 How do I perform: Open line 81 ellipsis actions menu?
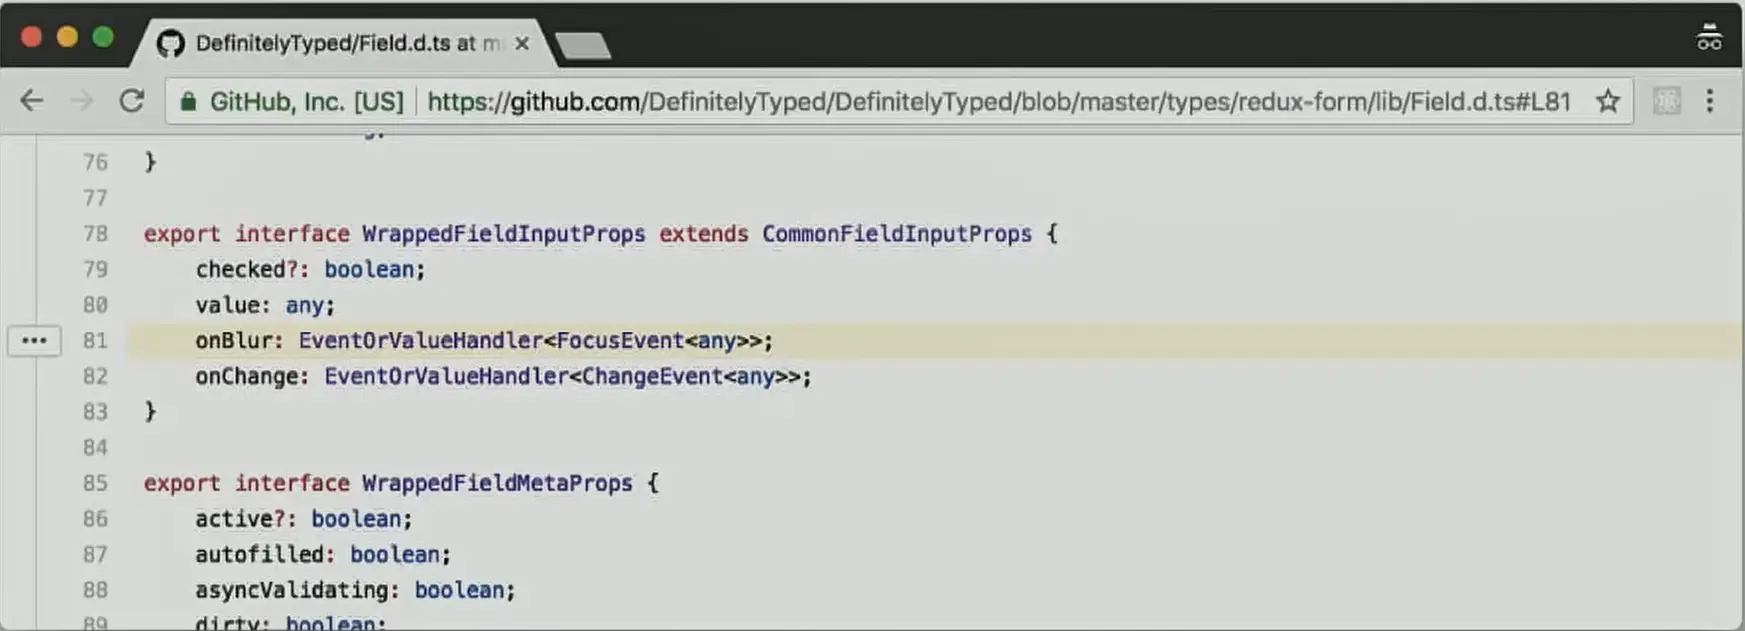click(34, 340)
